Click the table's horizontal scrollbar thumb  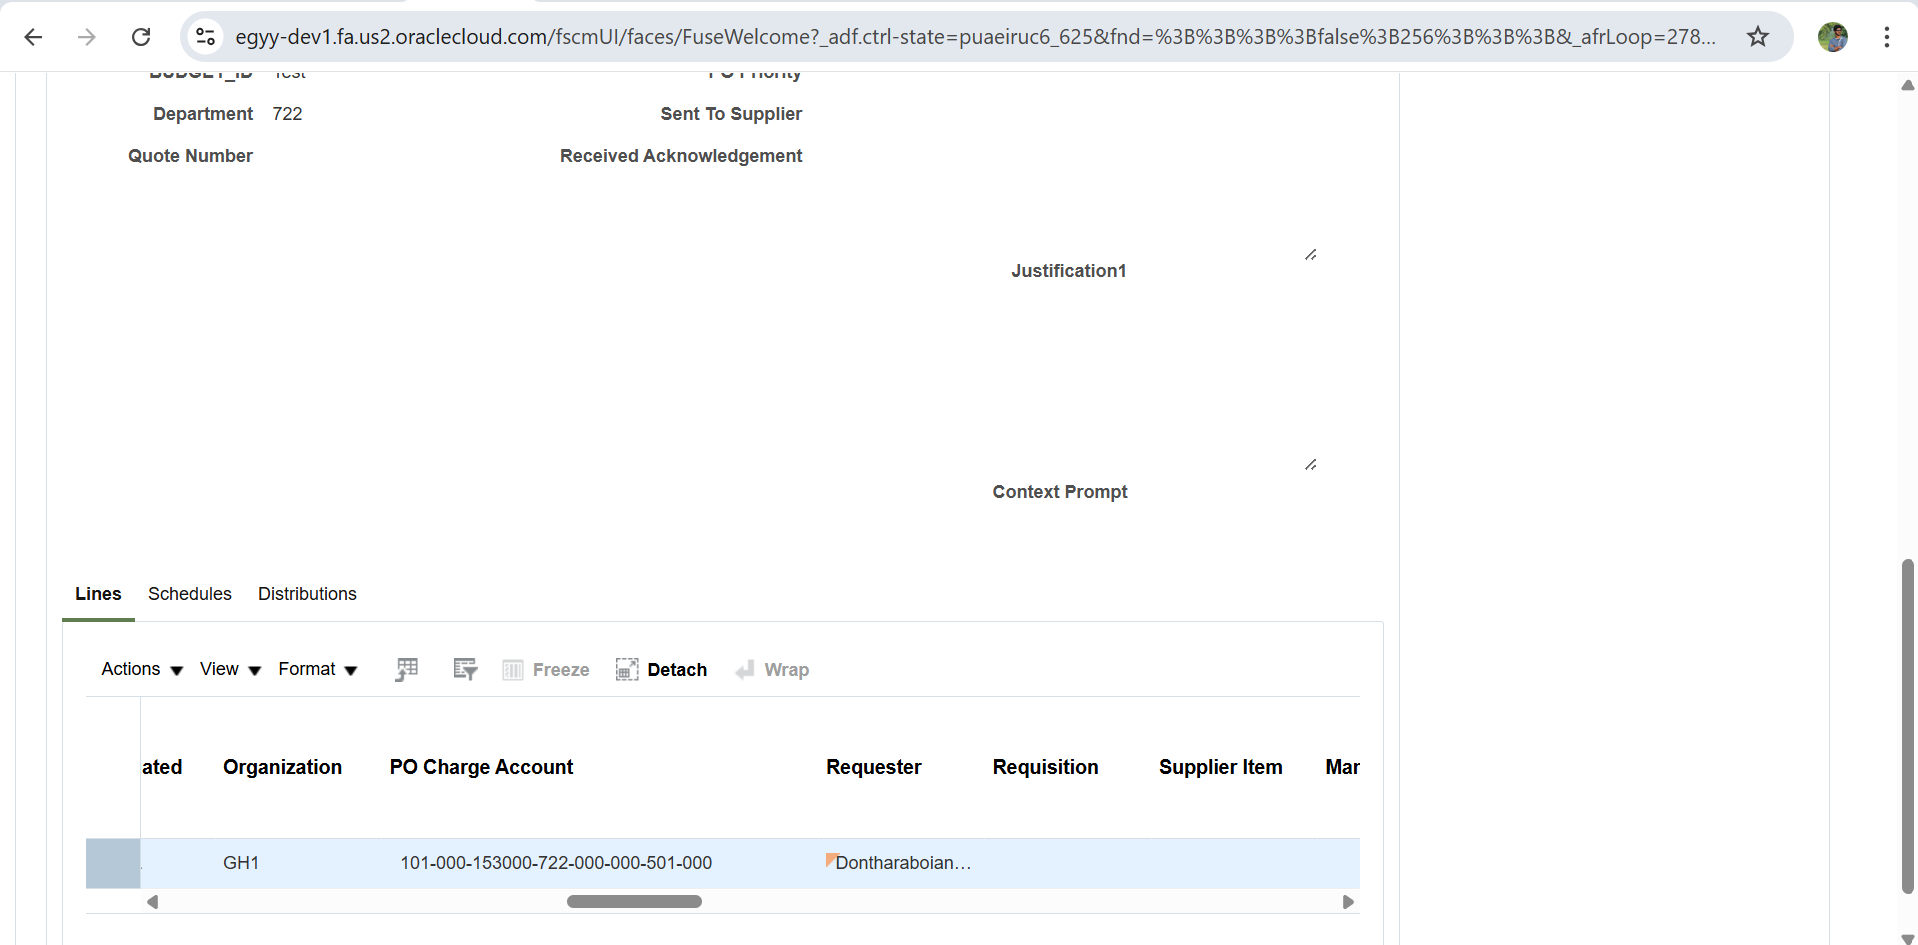635,901
